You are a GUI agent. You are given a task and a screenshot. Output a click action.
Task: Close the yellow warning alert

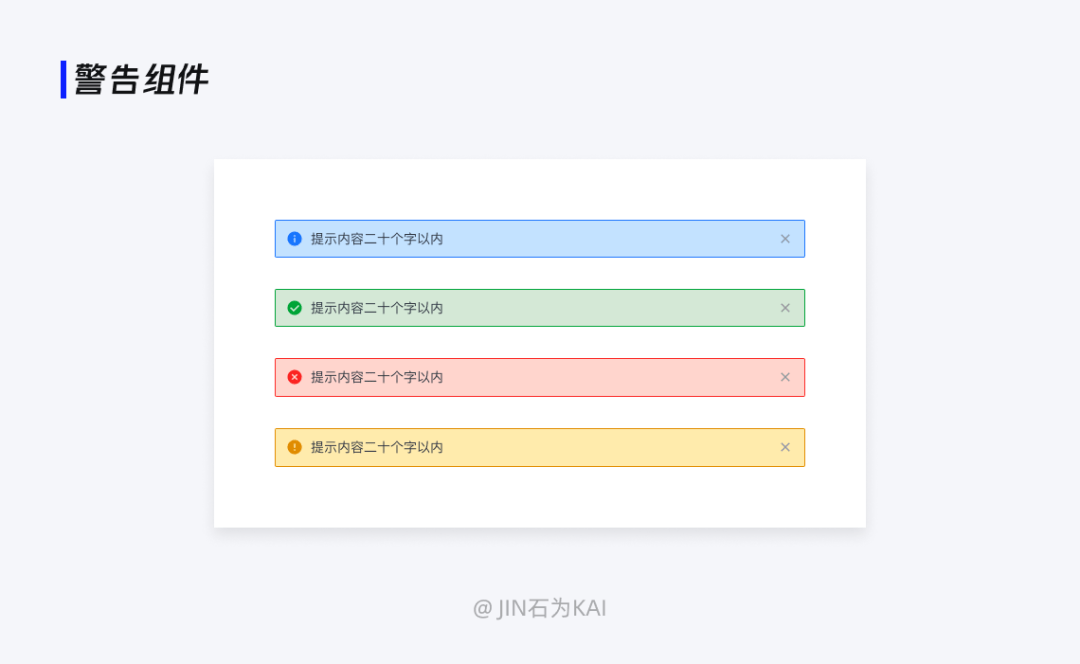pyautogui.click(x=785, y=447)
